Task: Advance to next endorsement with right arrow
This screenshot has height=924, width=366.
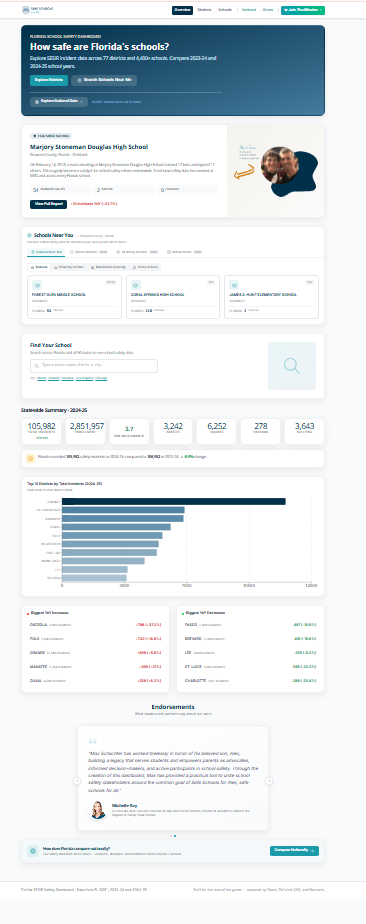Action: pos(269,781)
